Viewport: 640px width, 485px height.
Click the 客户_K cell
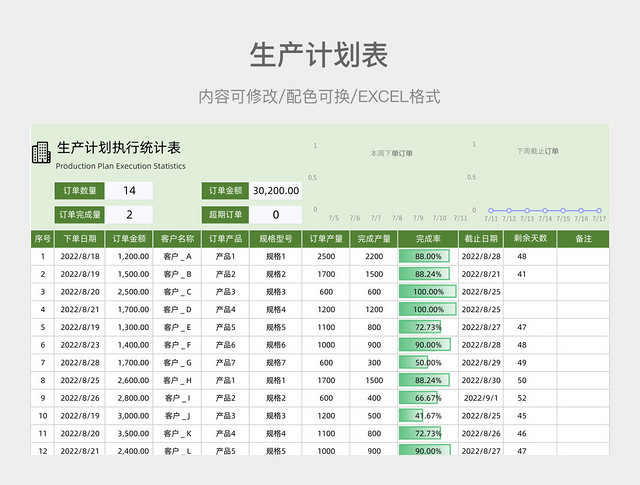coord(177,433)
